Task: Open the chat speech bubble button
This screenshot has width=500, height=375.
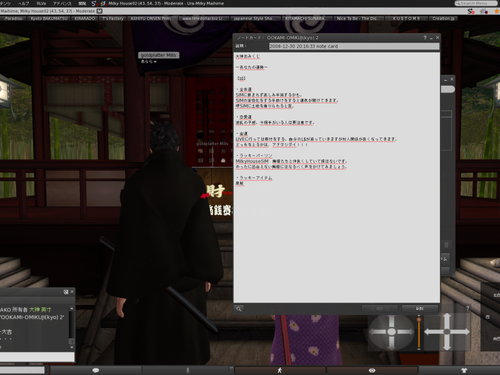Action: click(x=96, y=370)
